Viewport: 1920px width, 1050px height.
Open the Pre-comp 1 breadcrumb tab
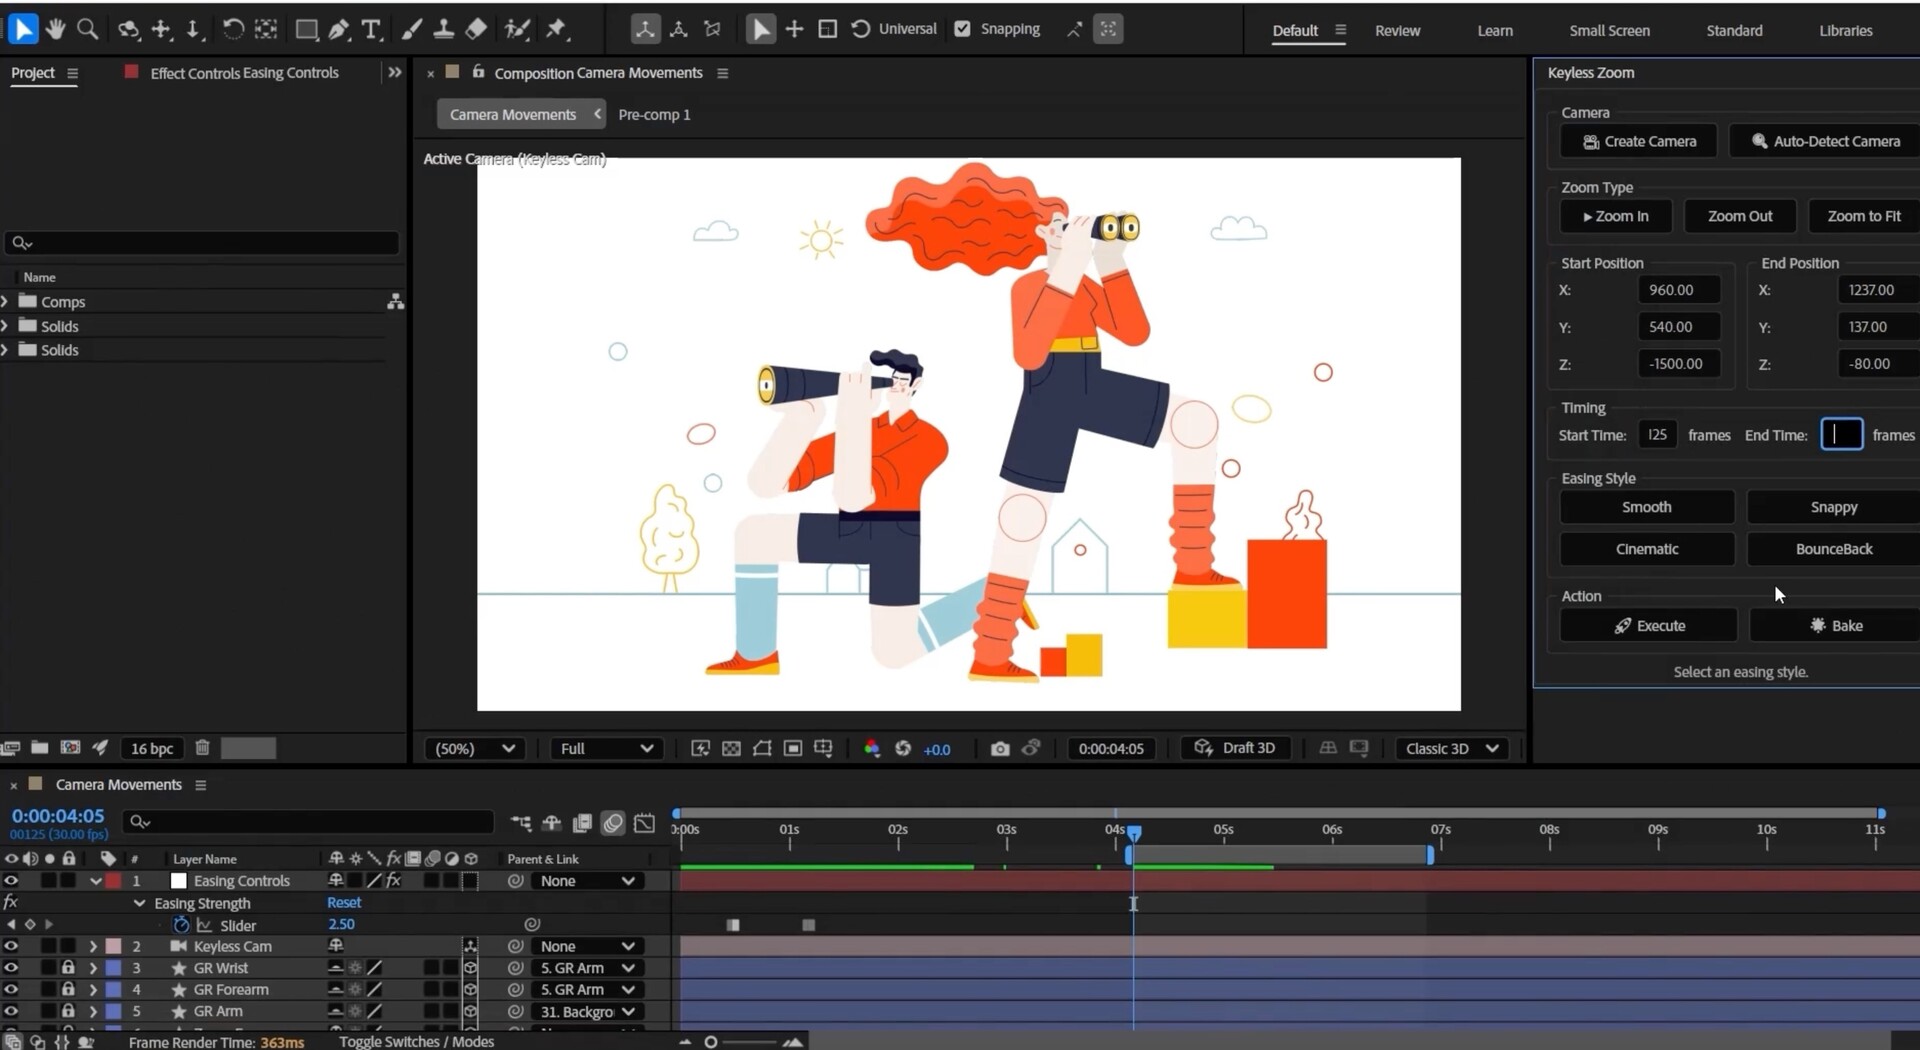tap(654, 114)
